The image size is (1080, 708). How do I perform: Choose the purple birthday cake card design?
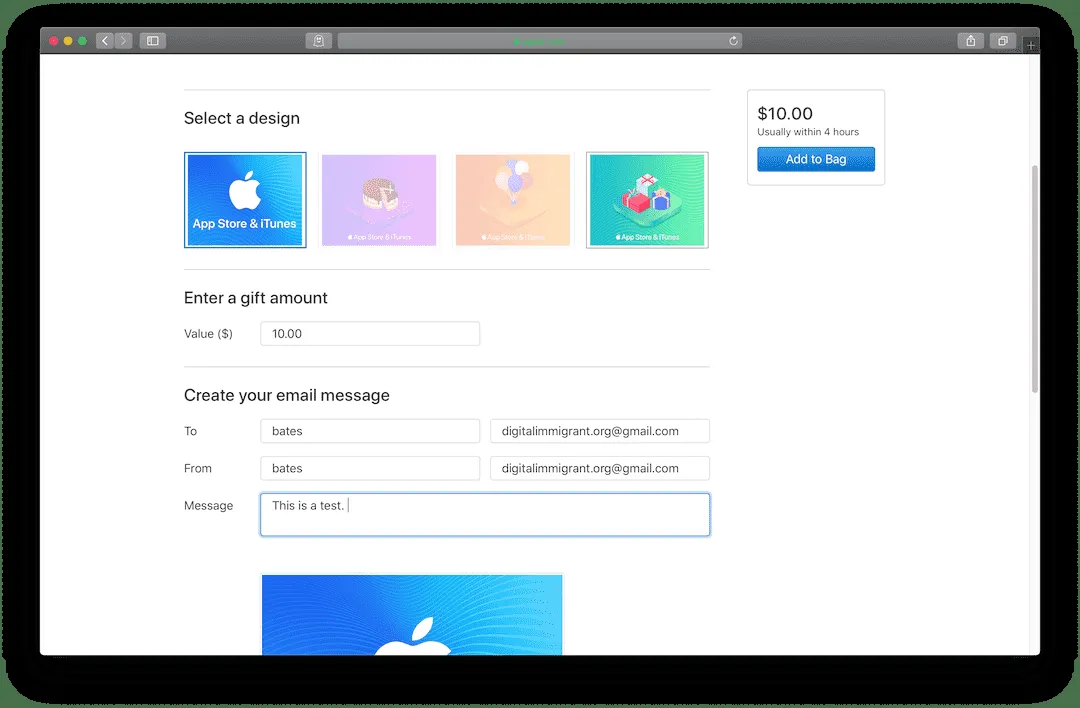click(379, 200)
